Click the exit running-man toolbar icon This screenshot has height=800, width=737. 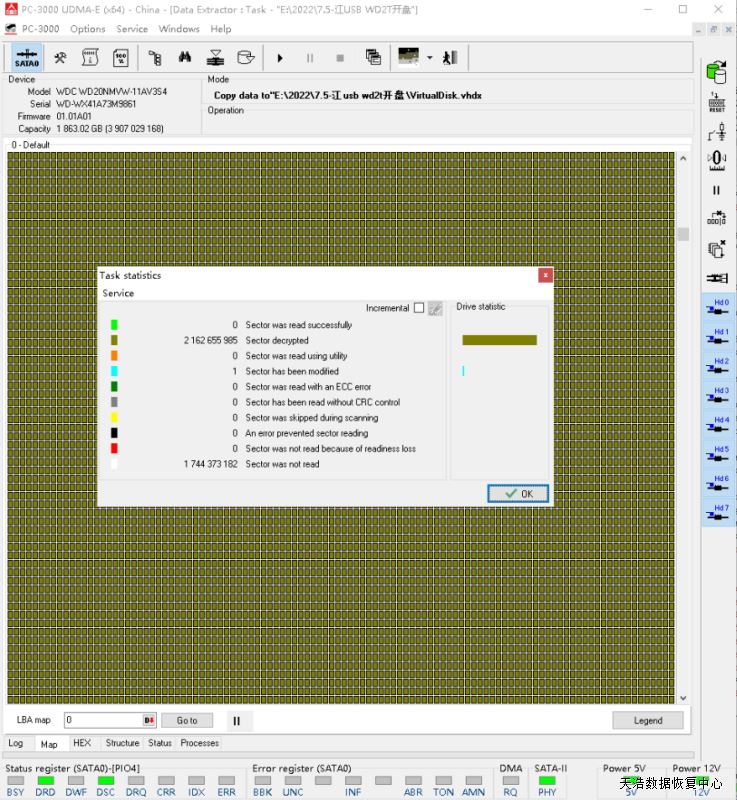(x=450, y=58)
